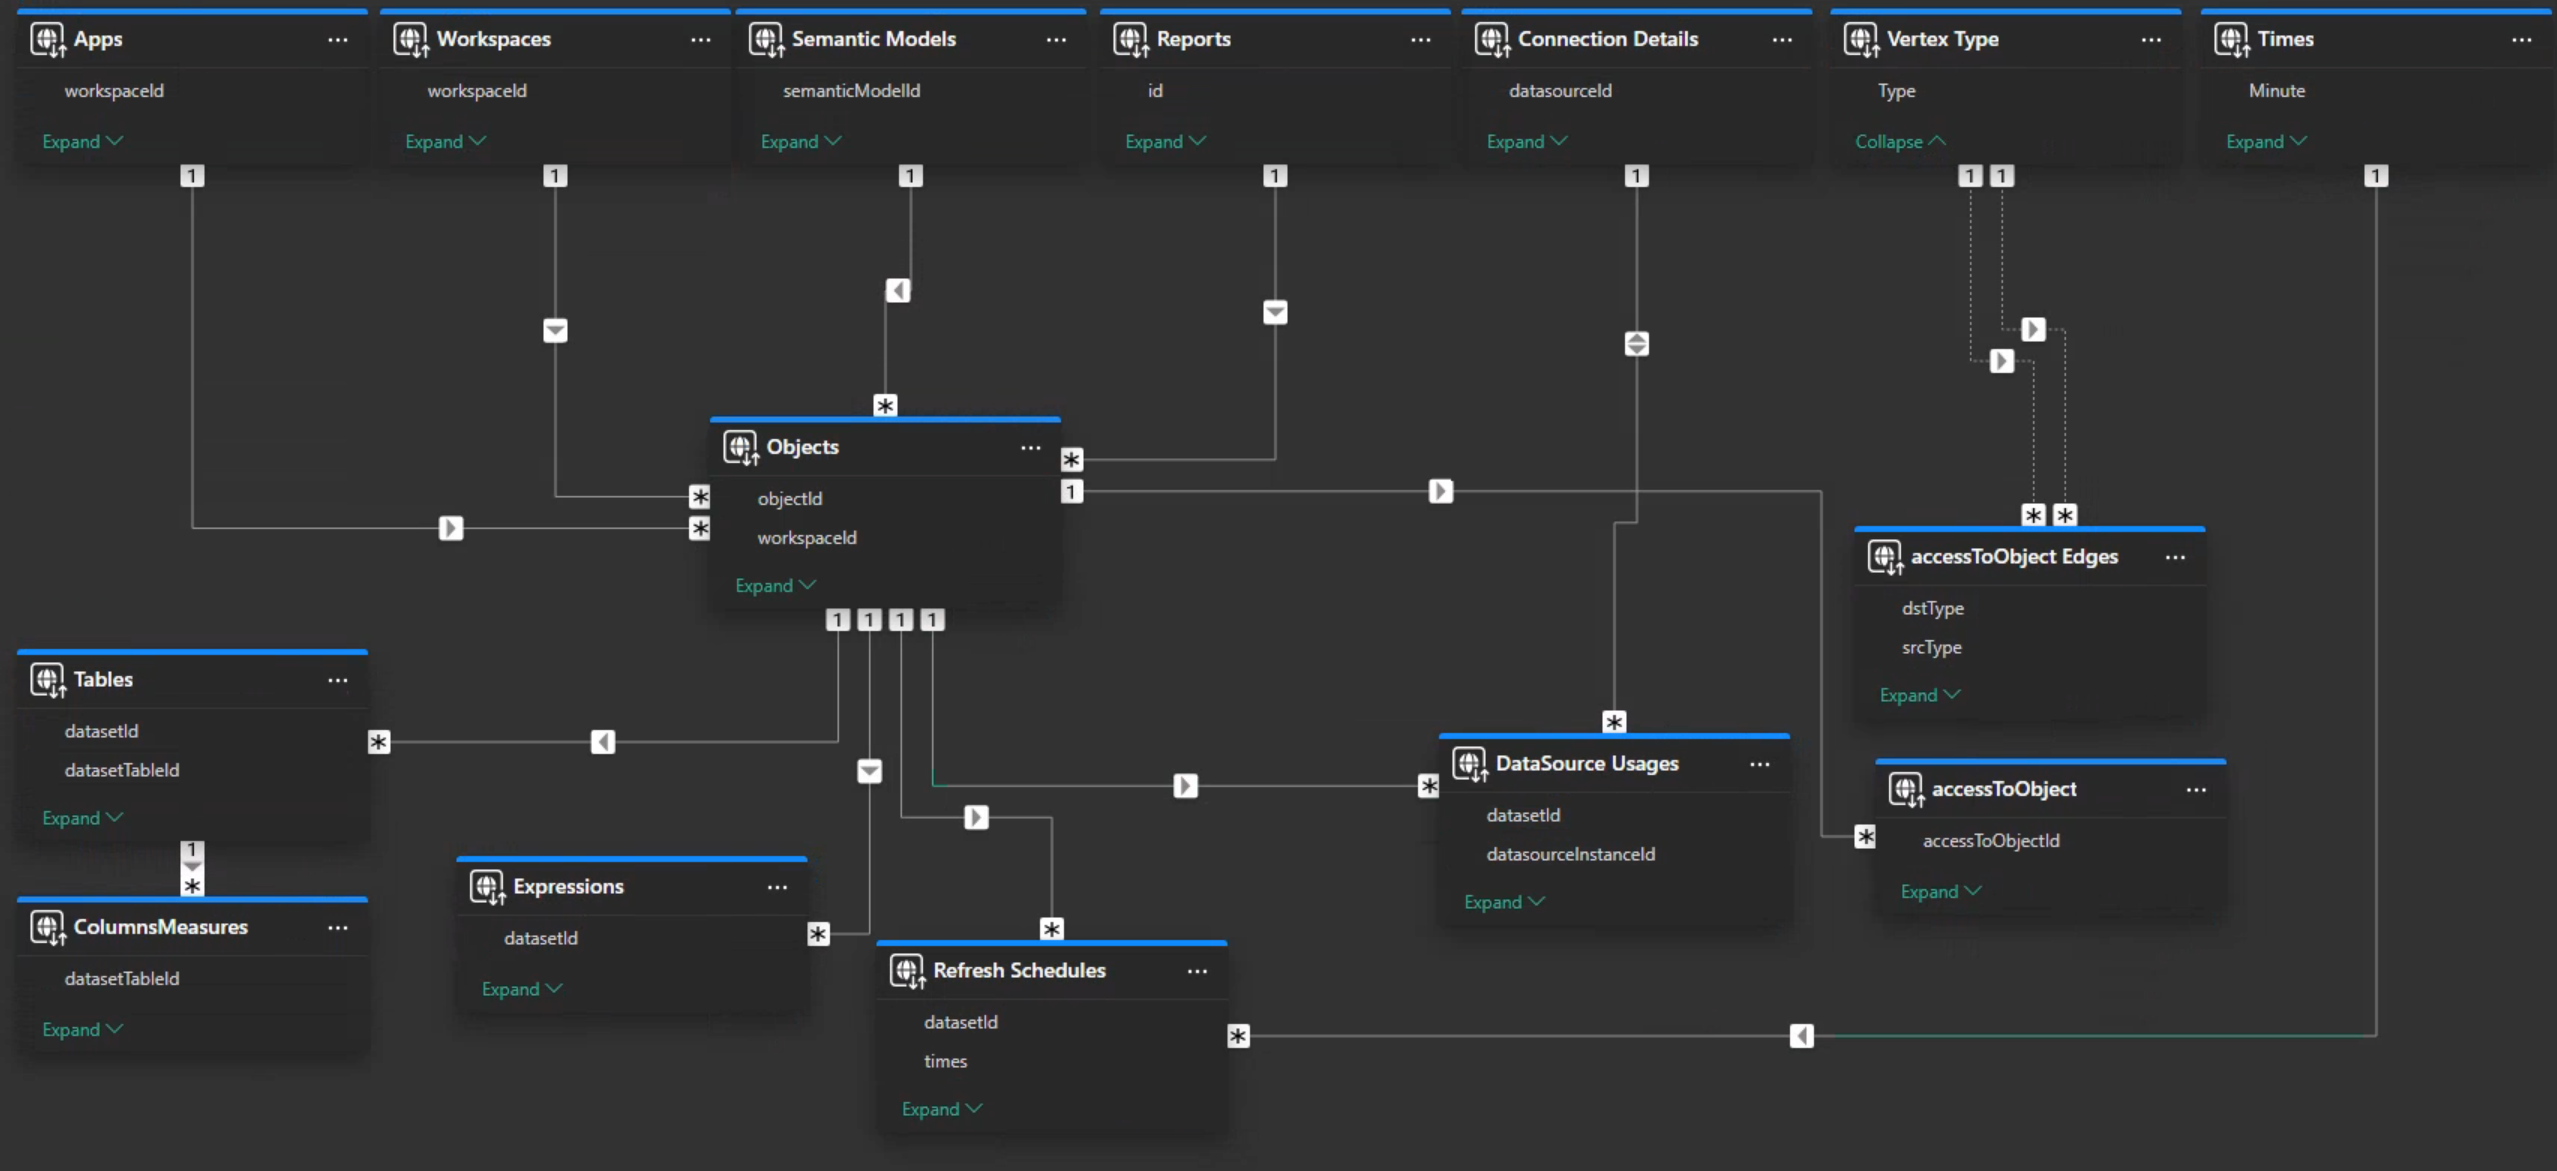Click the Objects table storage-mode icon
2557x1171 pixels.
pos(741,447)
